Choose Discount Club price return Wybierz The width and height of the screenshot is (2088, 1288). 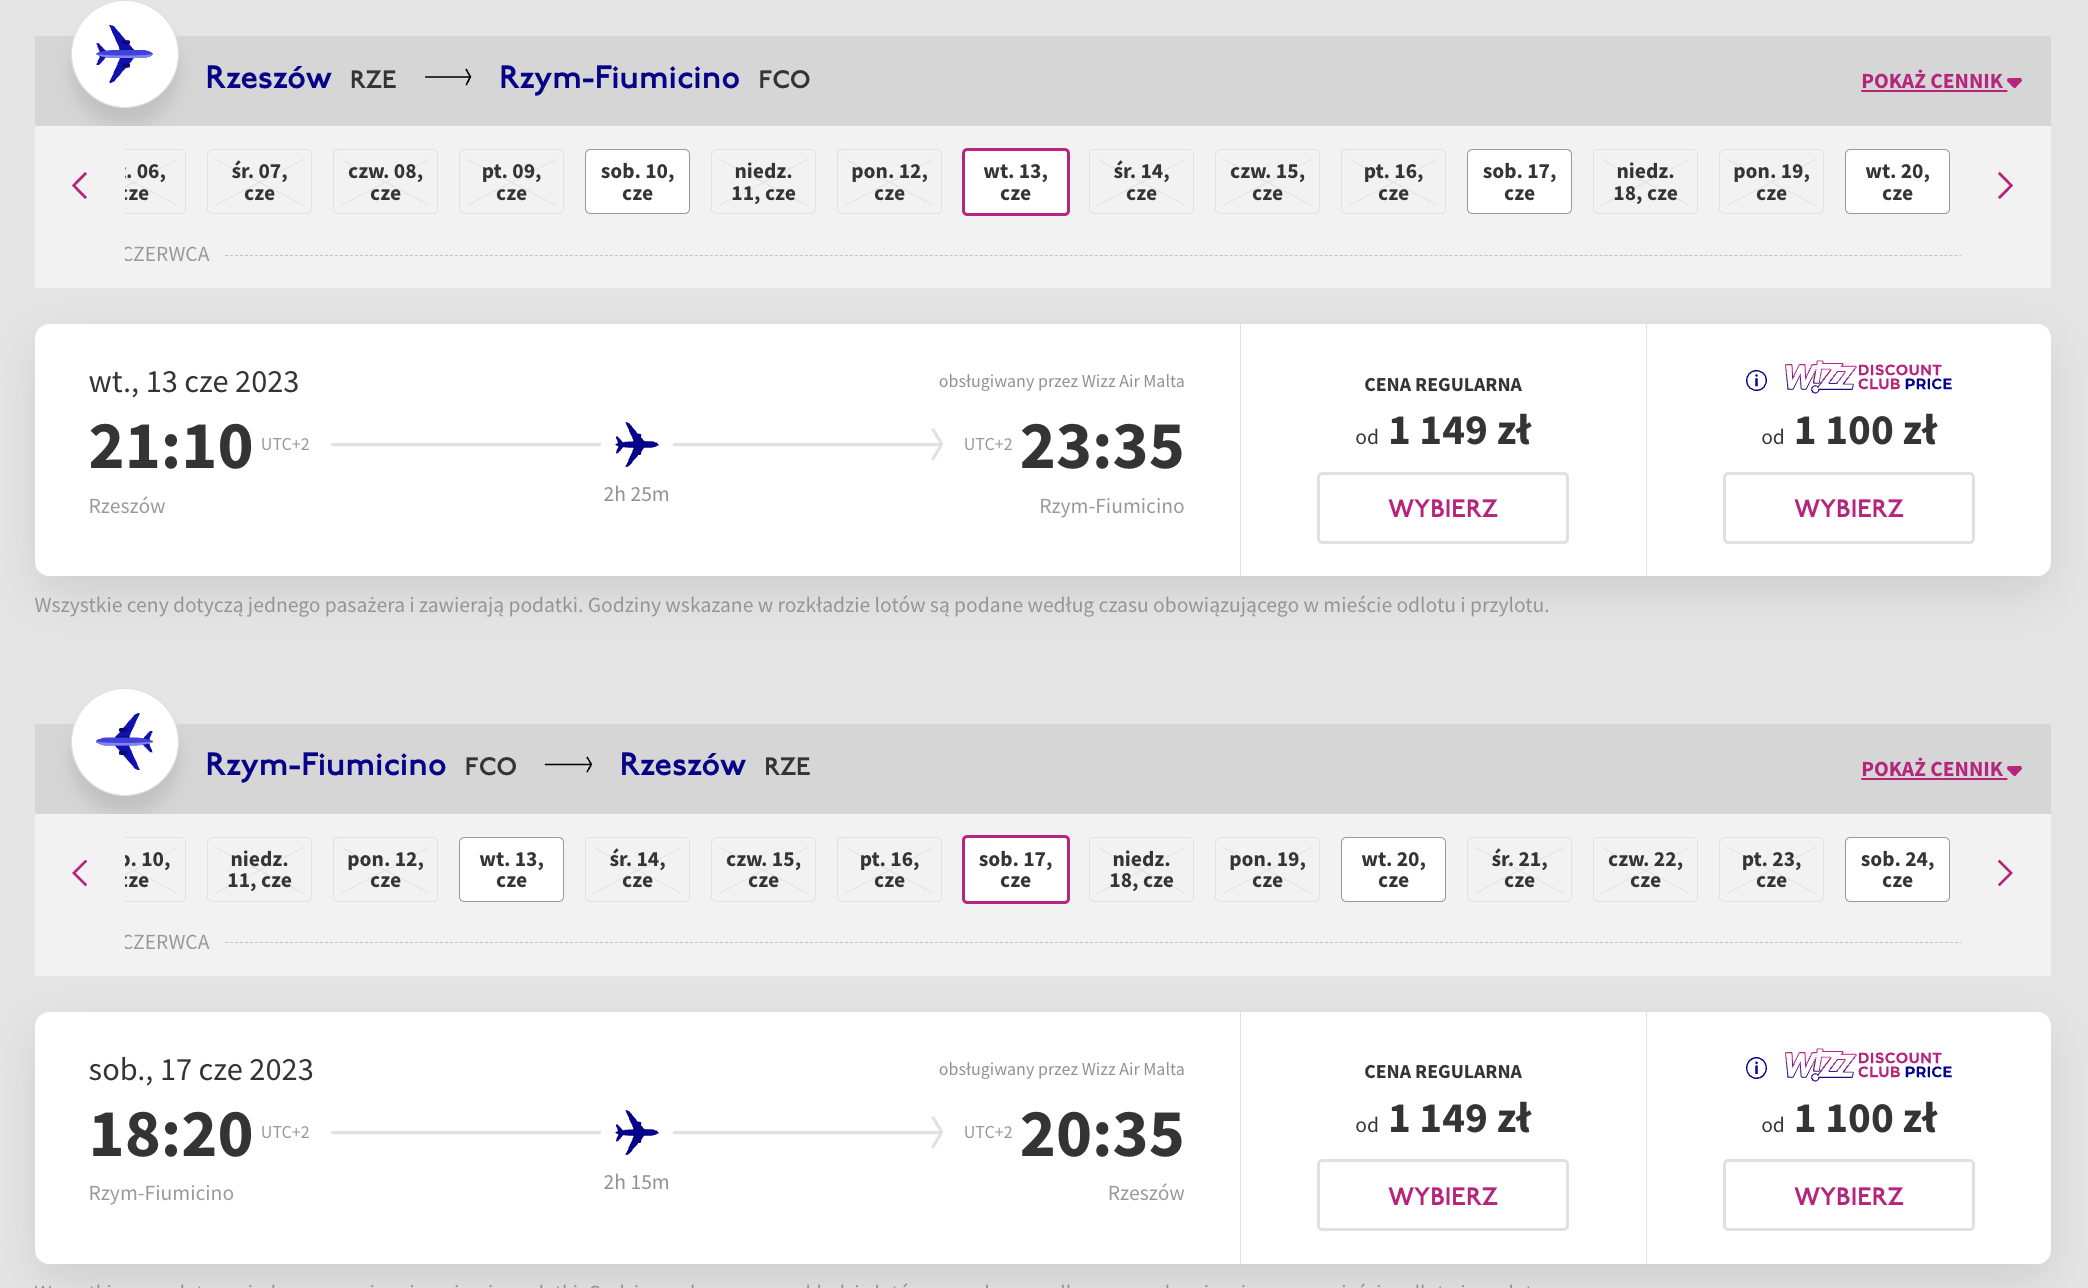tap(1848, 1195)
